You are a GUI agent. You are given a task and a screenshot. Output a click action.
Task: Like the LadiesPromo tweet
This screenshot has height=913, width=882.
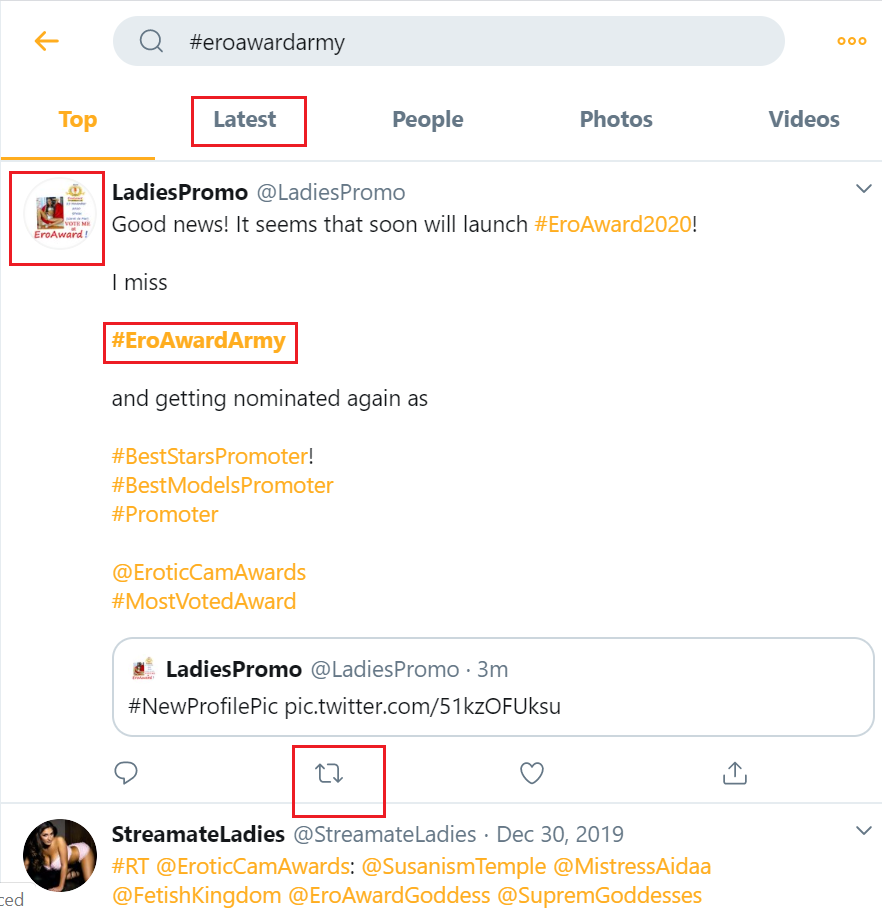pos(532,773)
